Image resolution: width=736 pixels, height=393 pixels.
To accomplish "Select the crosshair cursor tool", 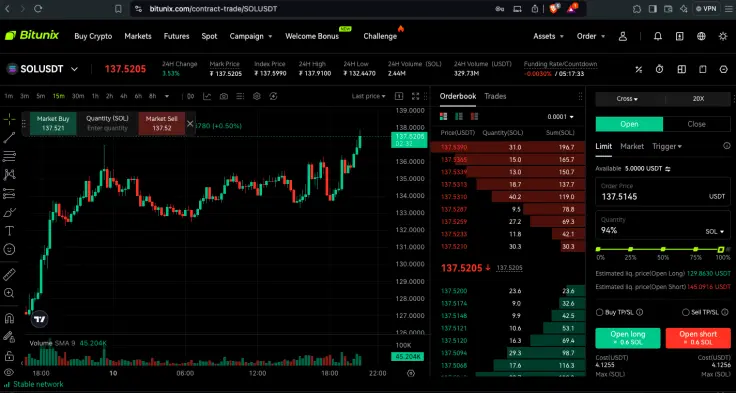I will pos(9,119).
